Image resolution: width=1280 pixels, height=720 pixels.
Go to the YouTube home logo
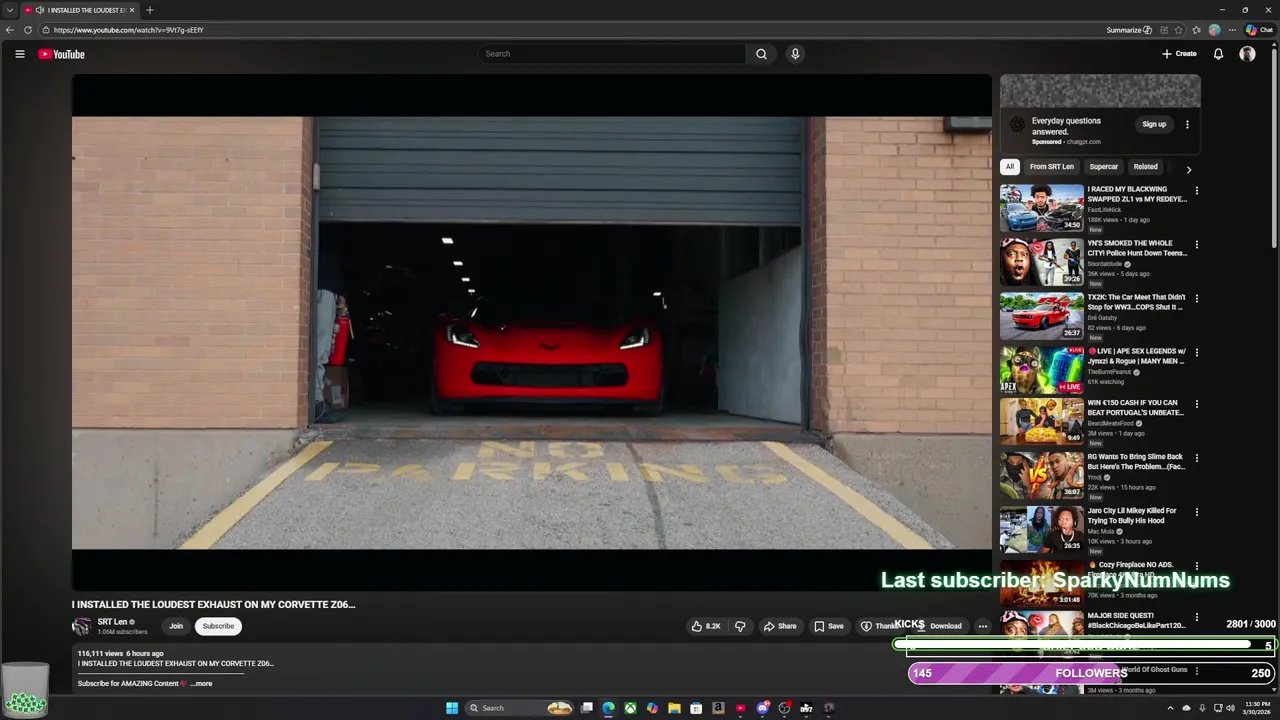click(61, 54)
